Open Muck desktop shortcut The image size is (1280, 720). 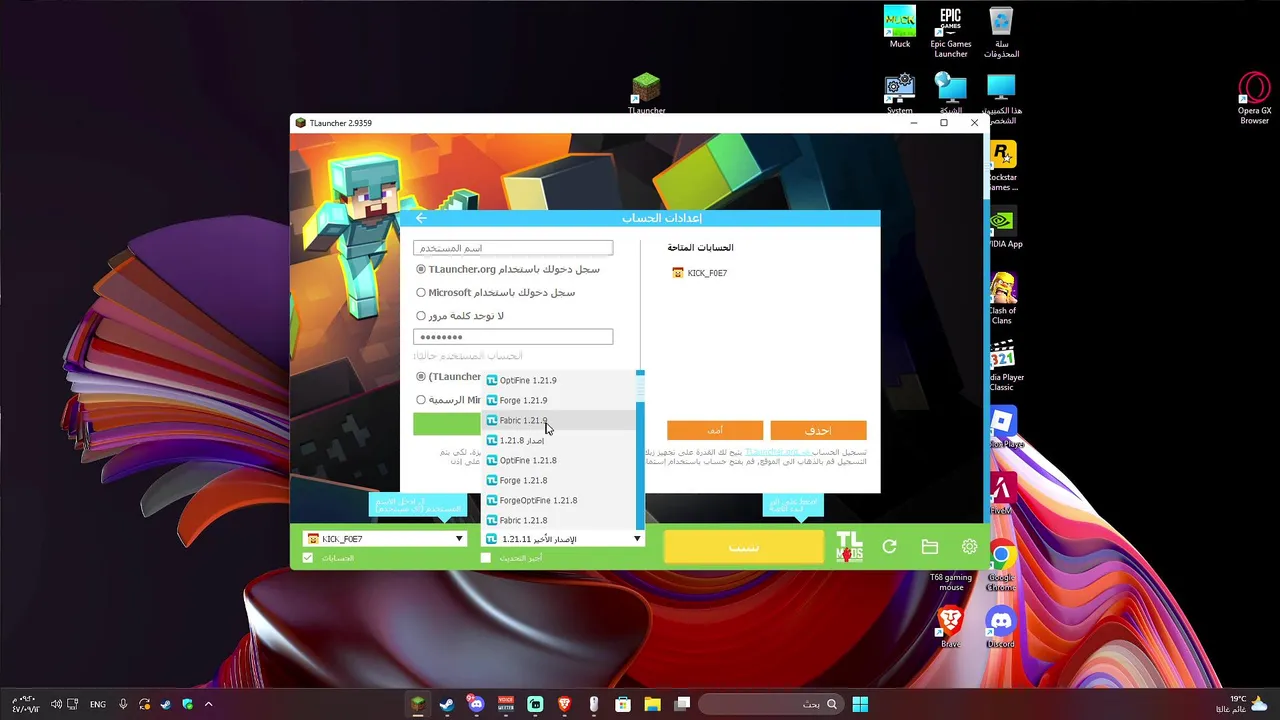[x=900, y=27]
